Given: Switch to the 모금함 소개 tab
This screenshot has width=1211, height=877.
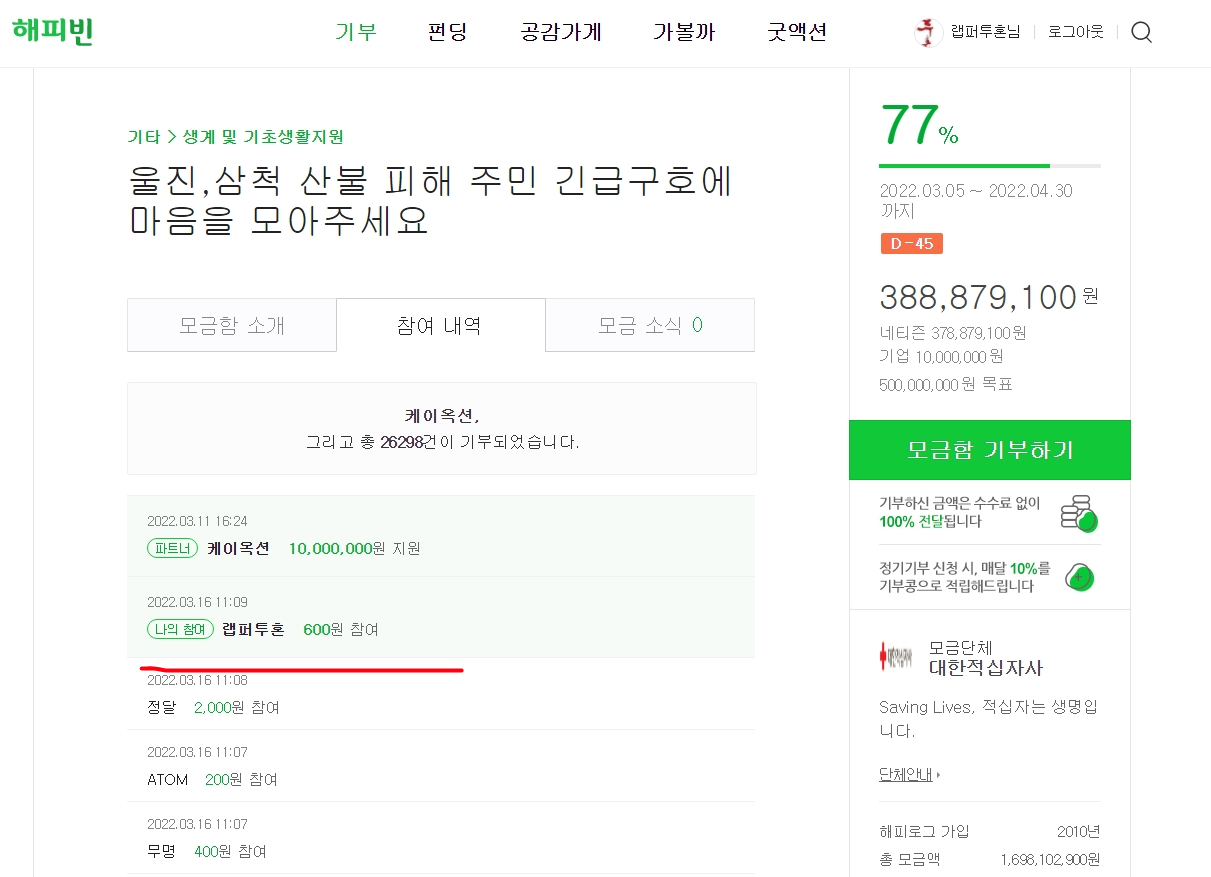Looking at the screenshot, I should click(x=232, y=325).
